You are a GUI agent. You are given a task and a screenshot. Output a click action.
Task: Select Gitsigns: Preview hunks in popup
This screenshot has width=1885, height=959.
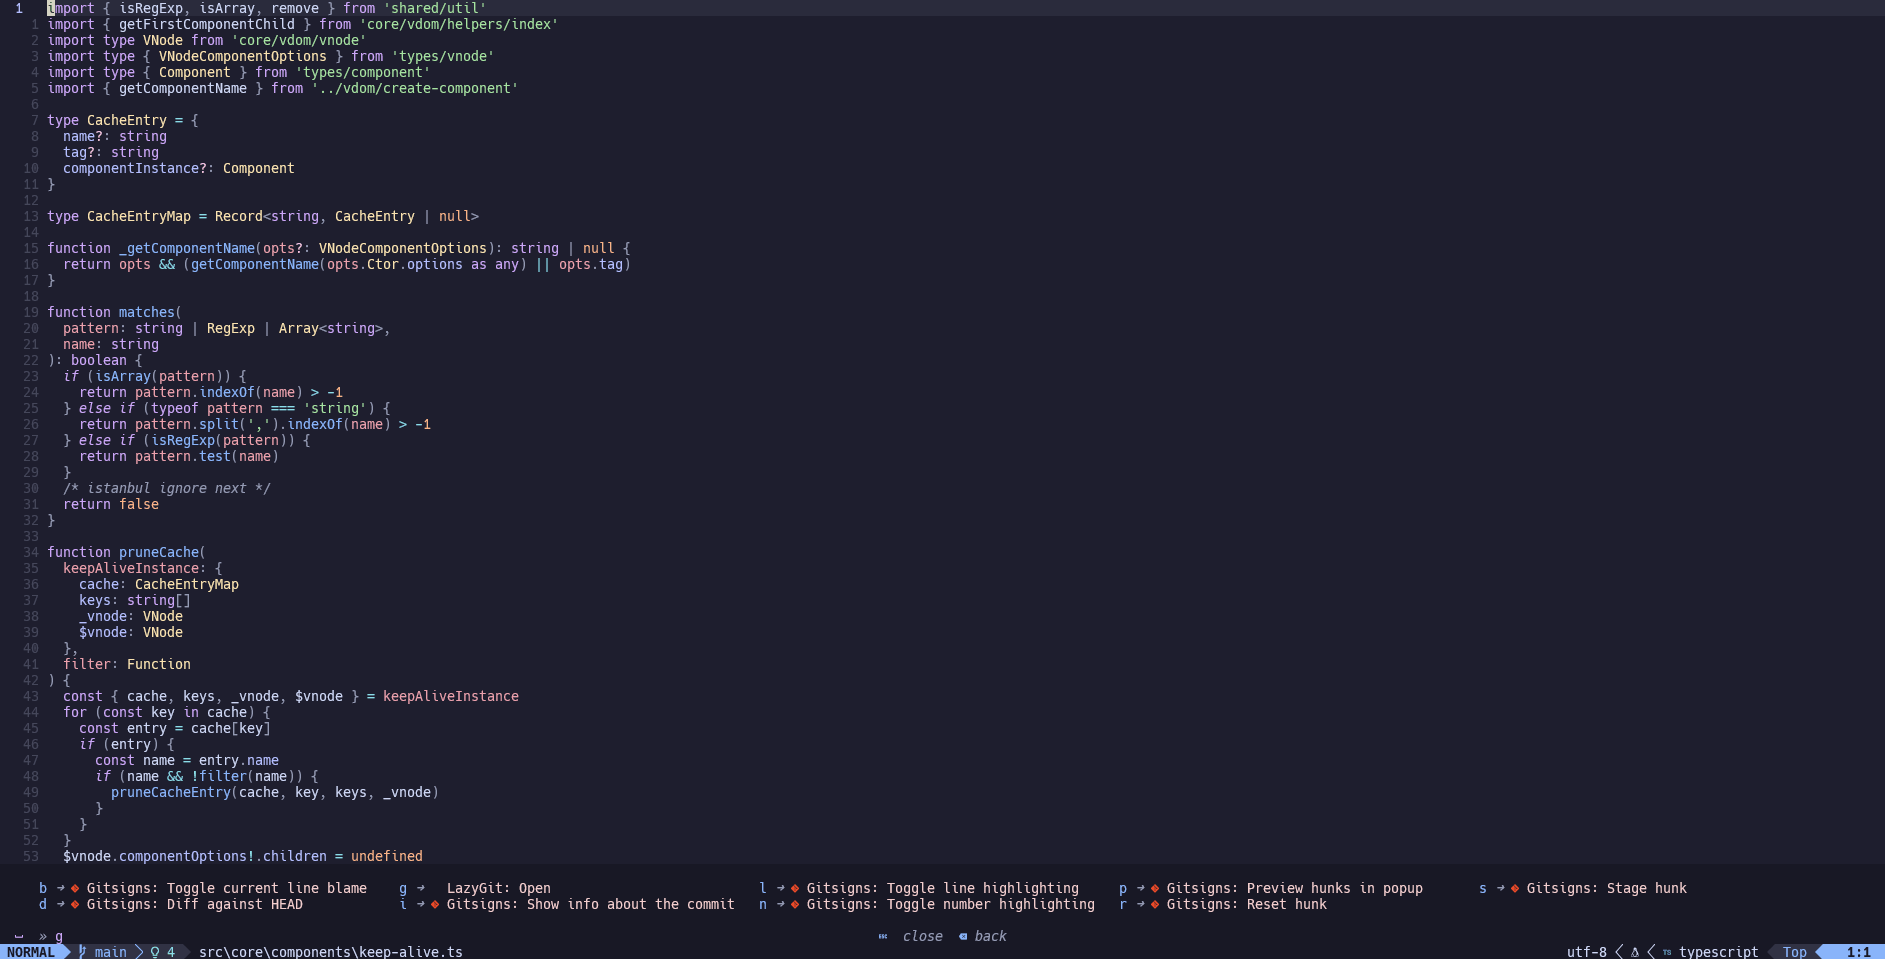coord(1294,888)
